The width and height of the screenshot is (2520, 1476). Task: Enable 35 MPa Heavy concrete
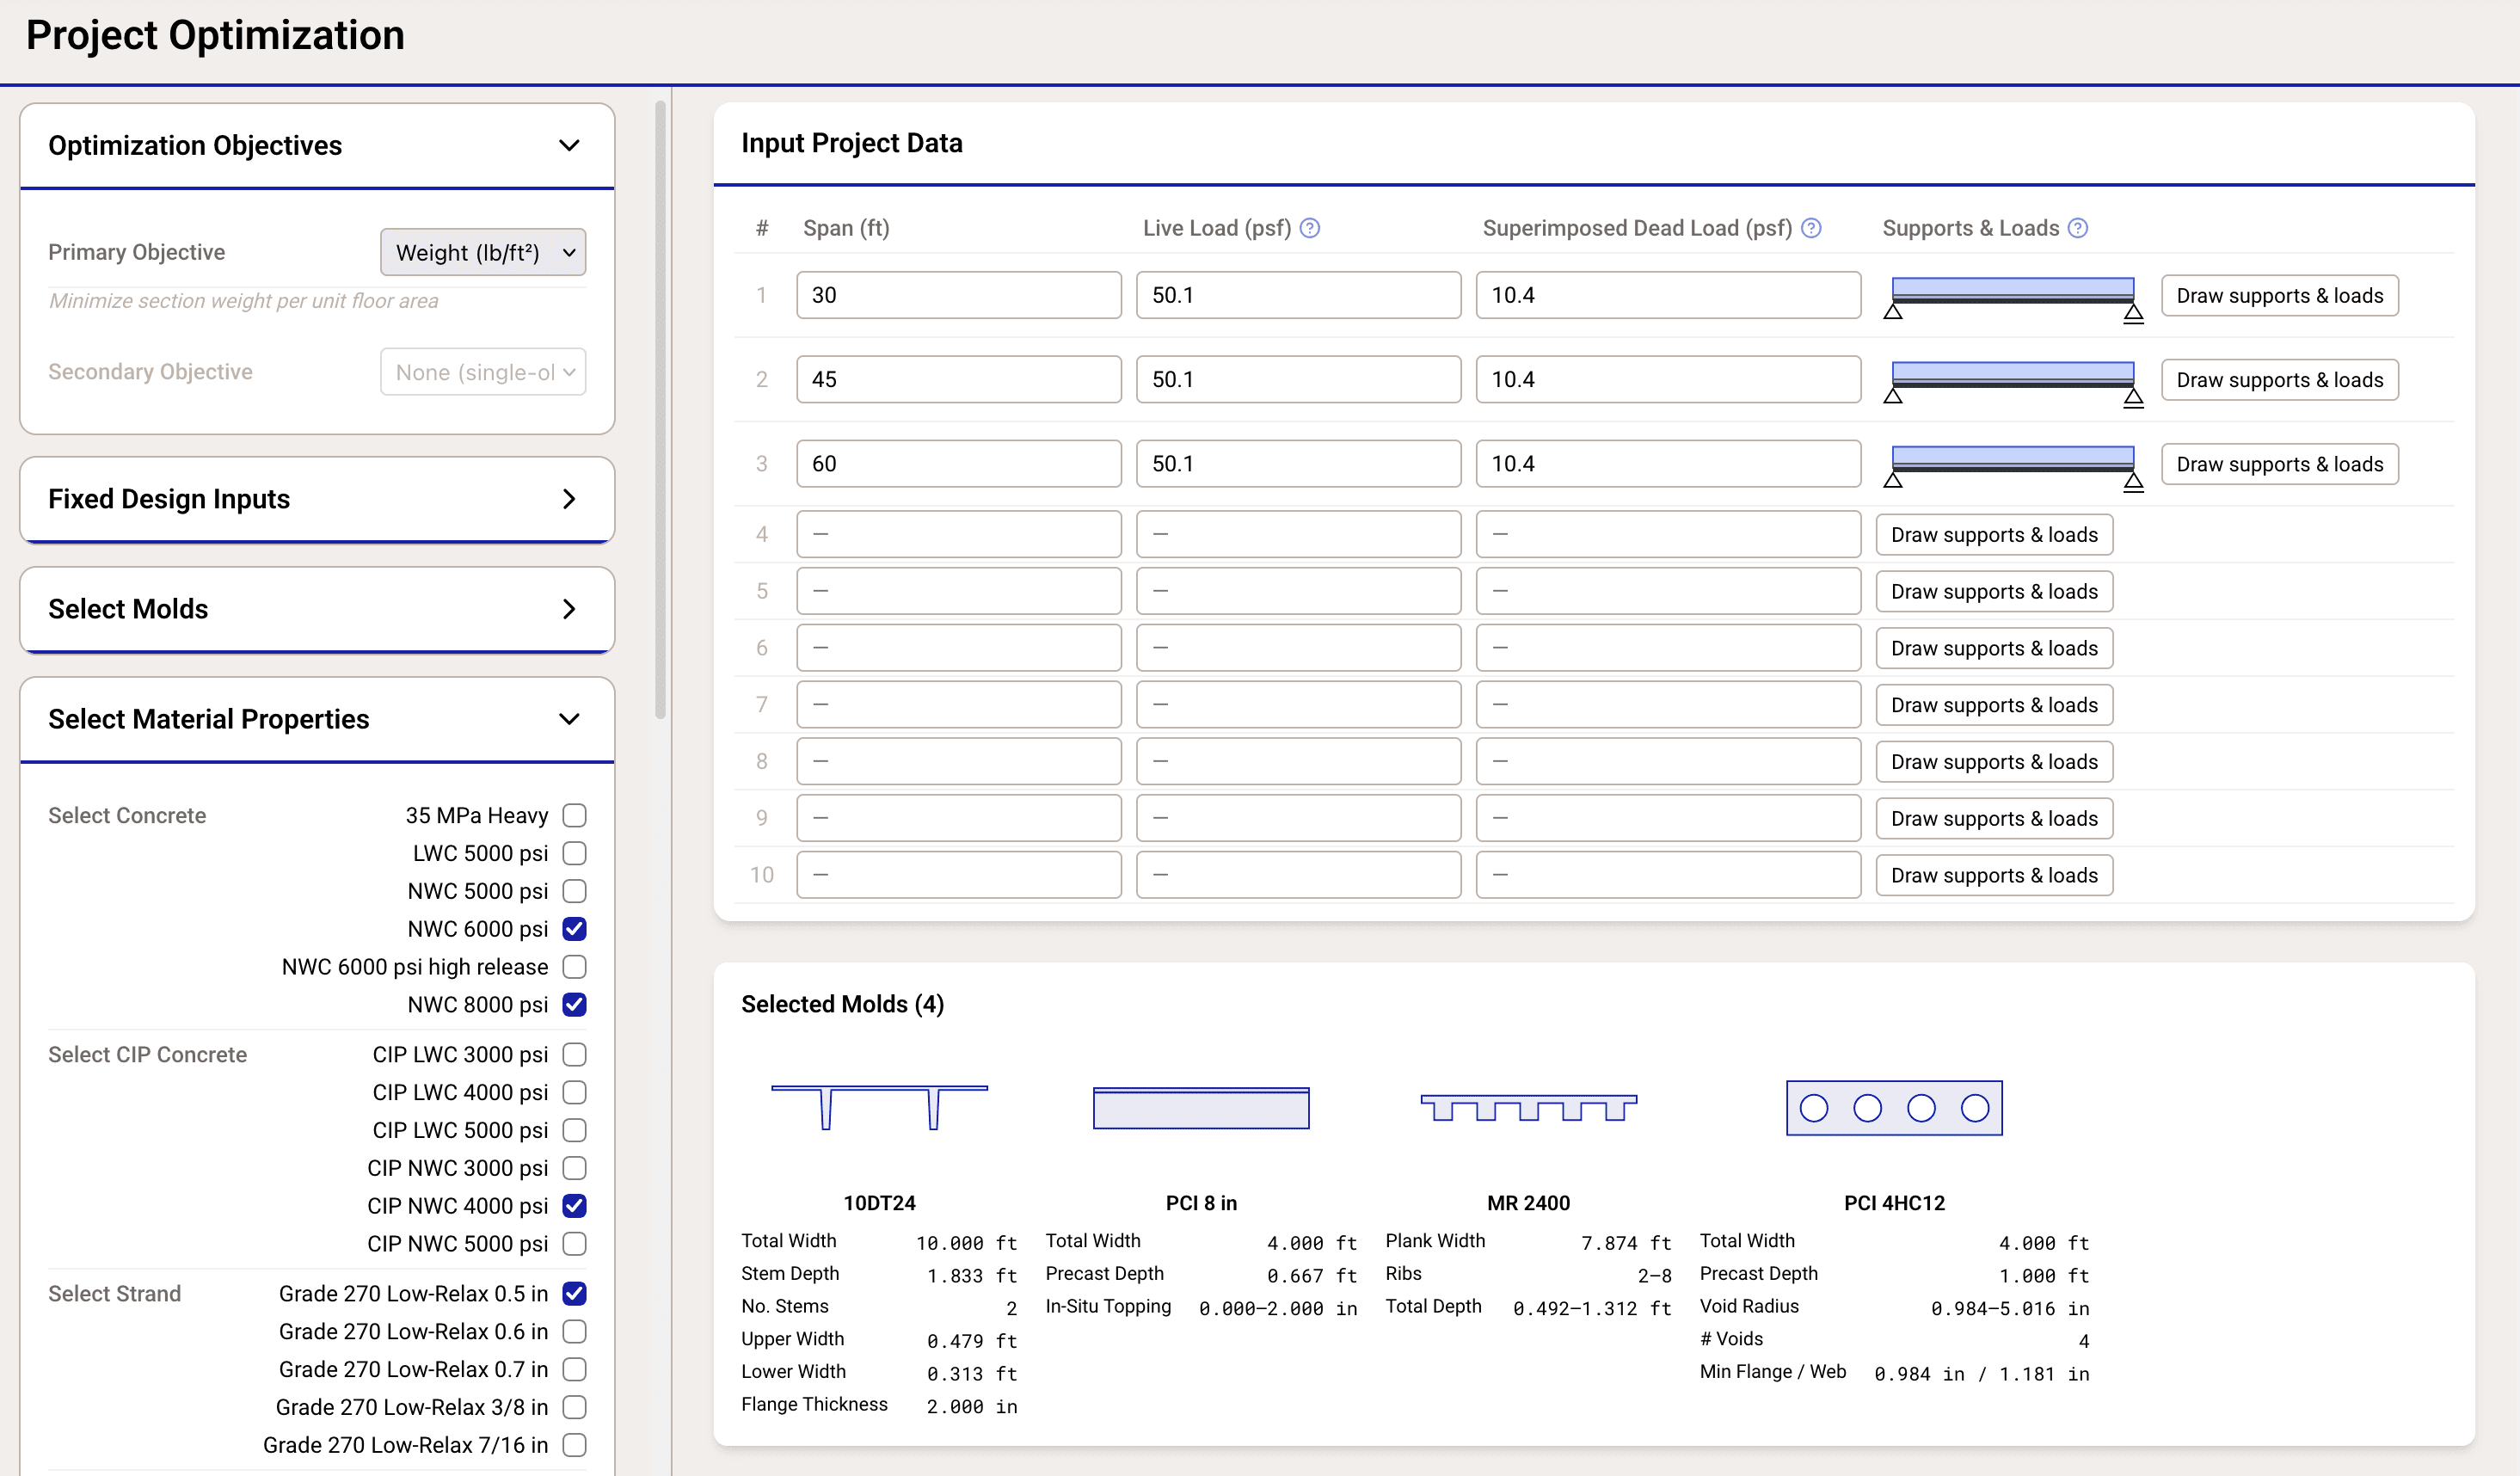[574, 815]
